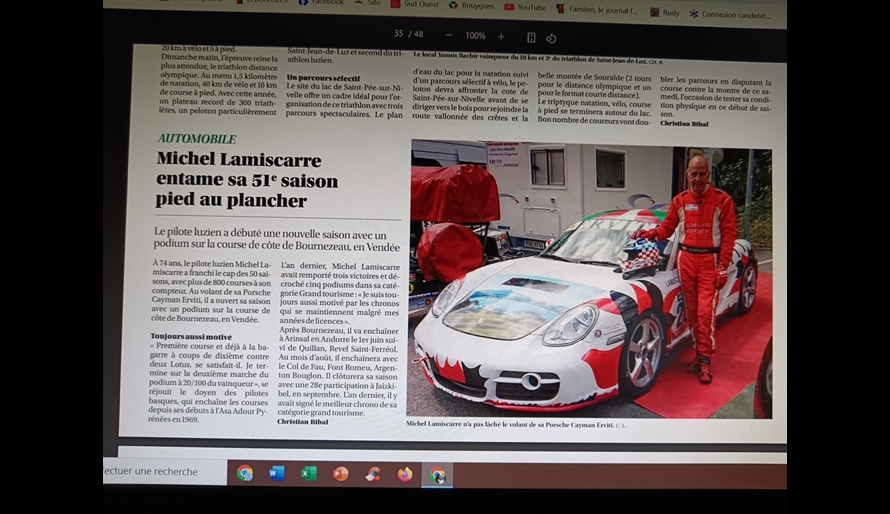
Task: Open CCleaner icon in the taskbar
Action: click(373, 474)
